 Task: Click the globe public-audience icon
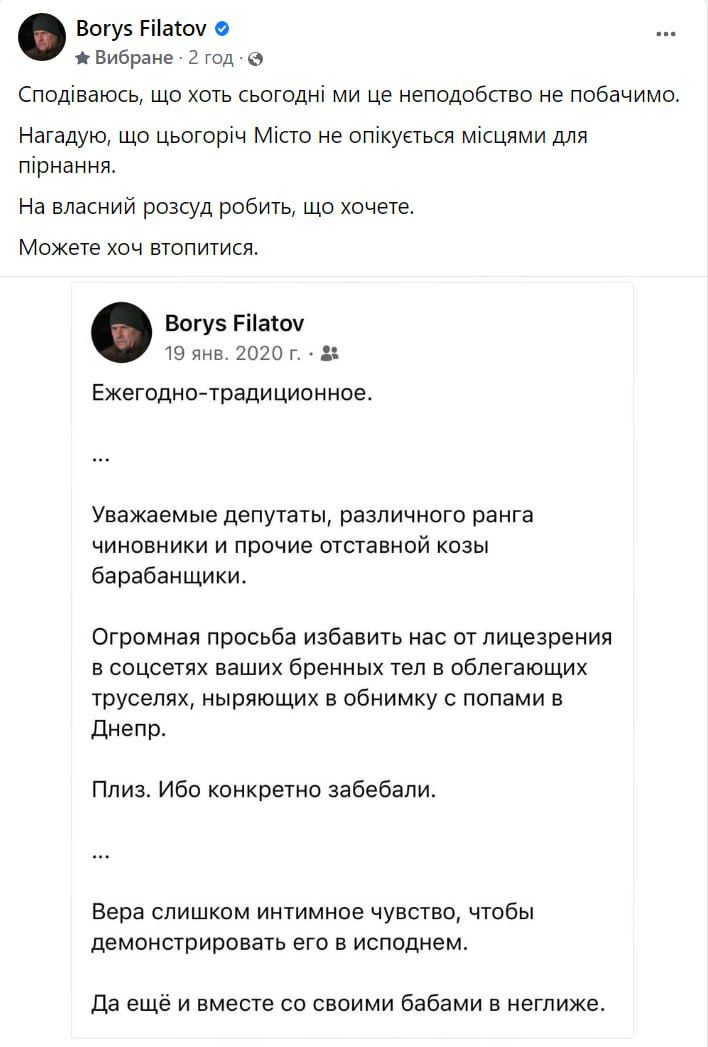click(255, 59)
